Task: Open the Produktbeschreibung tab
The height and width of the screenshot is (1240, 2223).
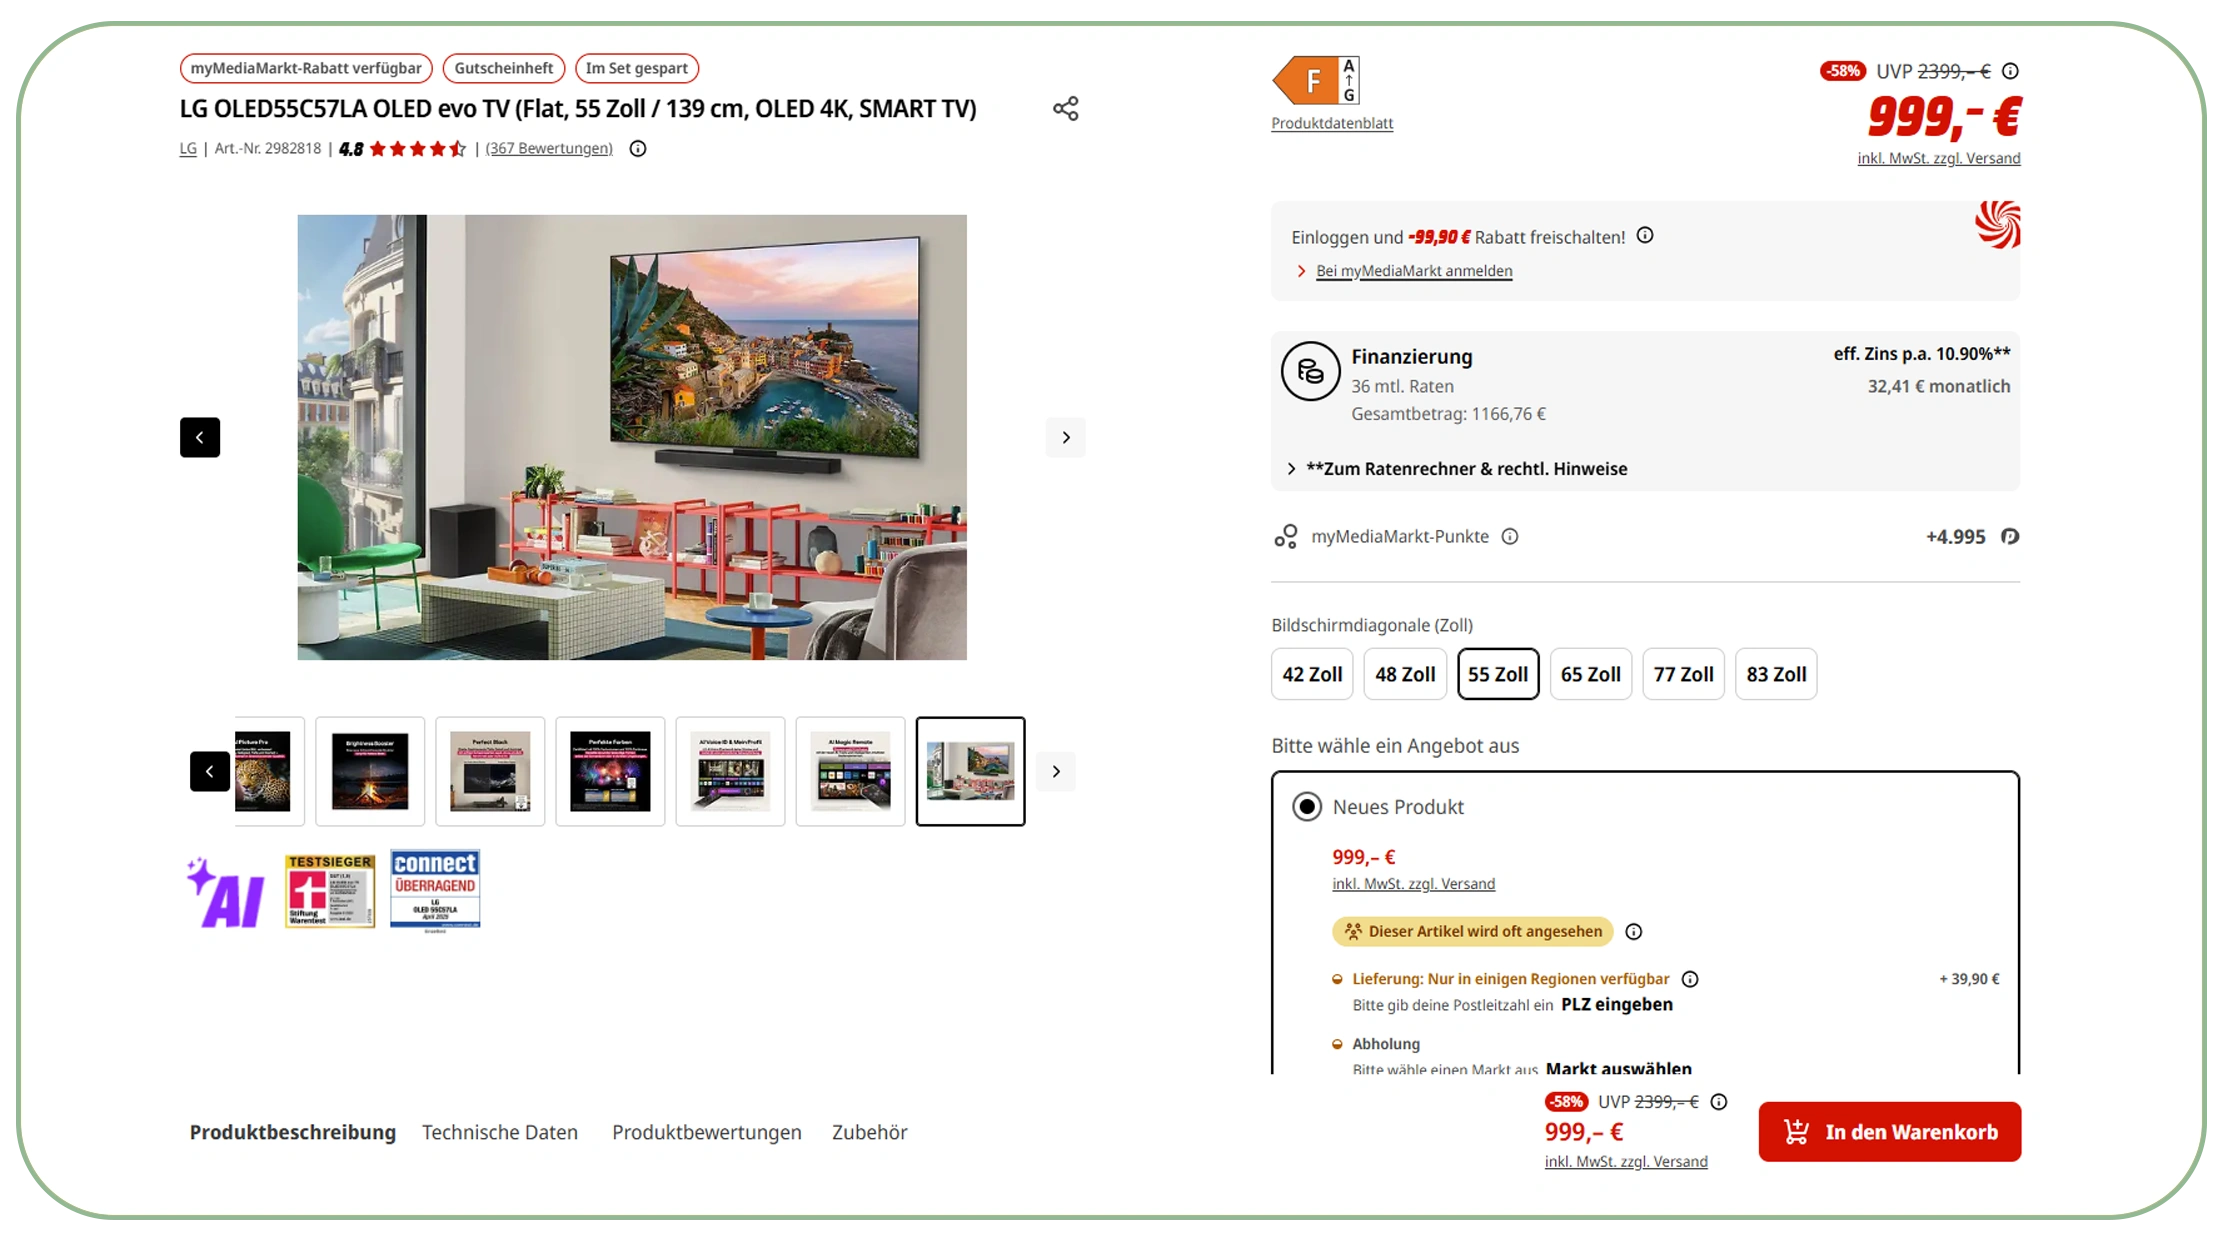Action: point(293,1132)
